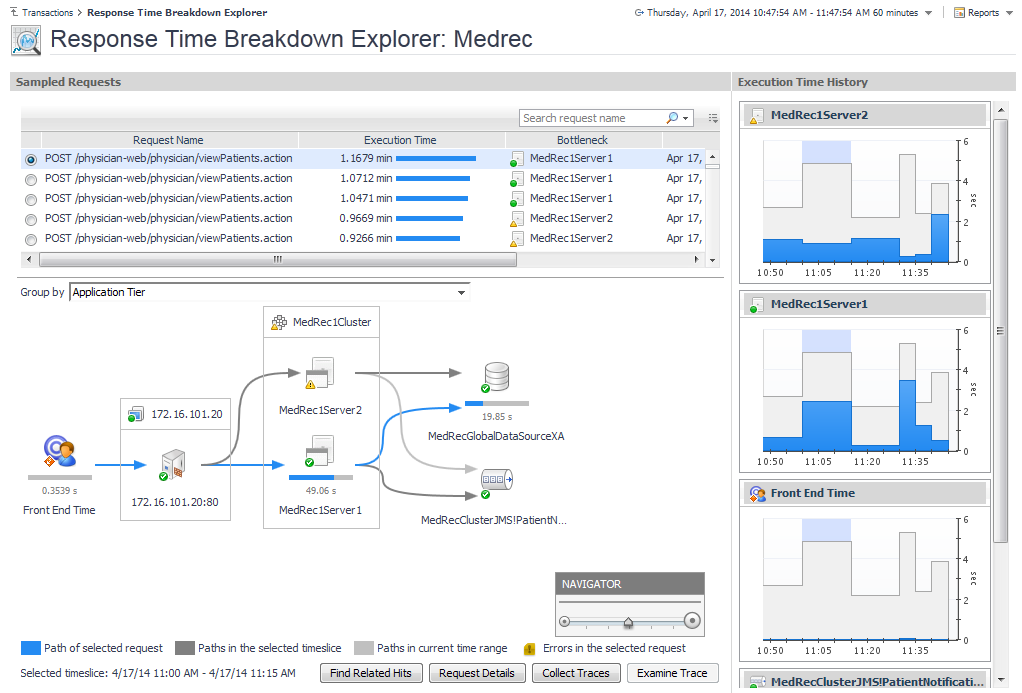
Task: Open the table column settings icon
Action: click(x=713, y=118)
